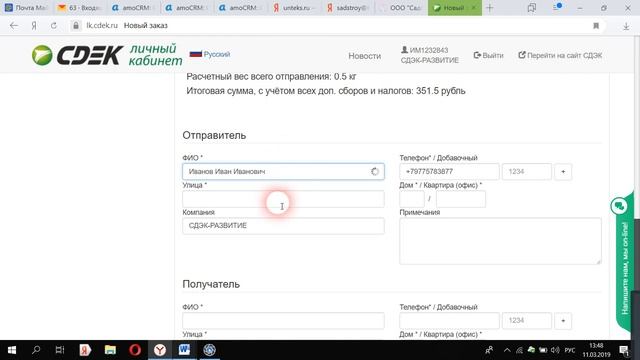Show hidden tray icons chevron
Viewport: 640px width, 360px height.
[507, 350]
